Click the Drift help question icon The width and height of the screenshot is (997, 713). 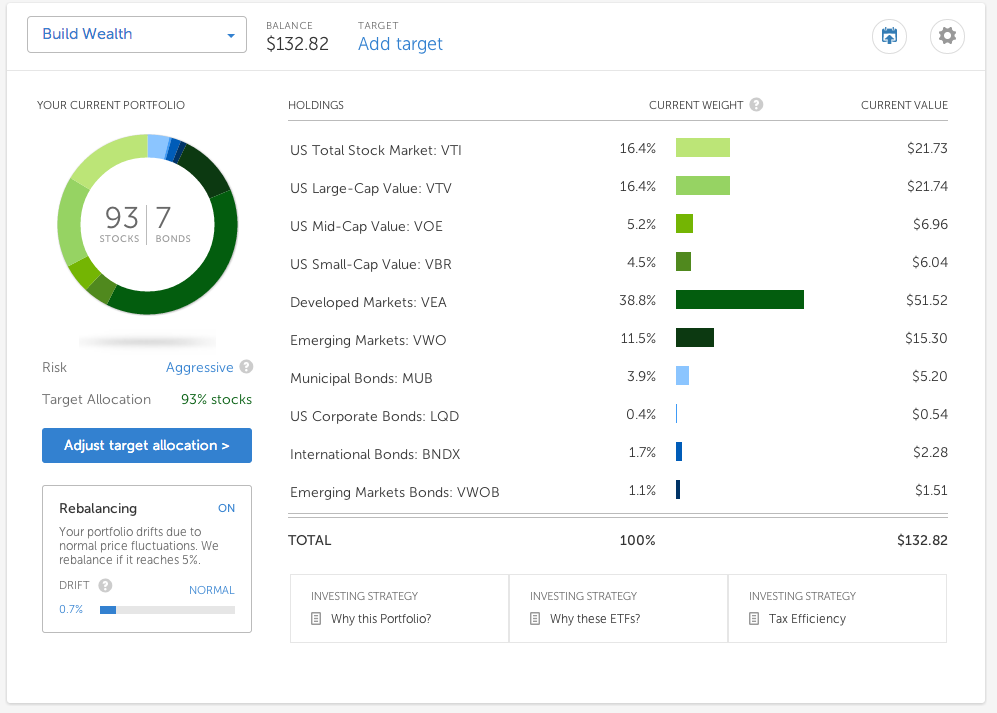point(106,585)
